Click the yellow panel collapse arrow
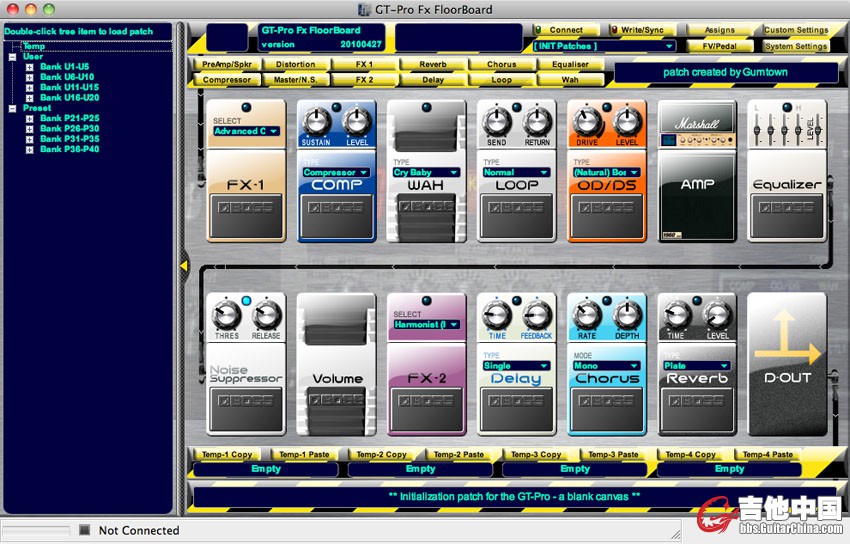850x544 pixels. click(184, 265)
